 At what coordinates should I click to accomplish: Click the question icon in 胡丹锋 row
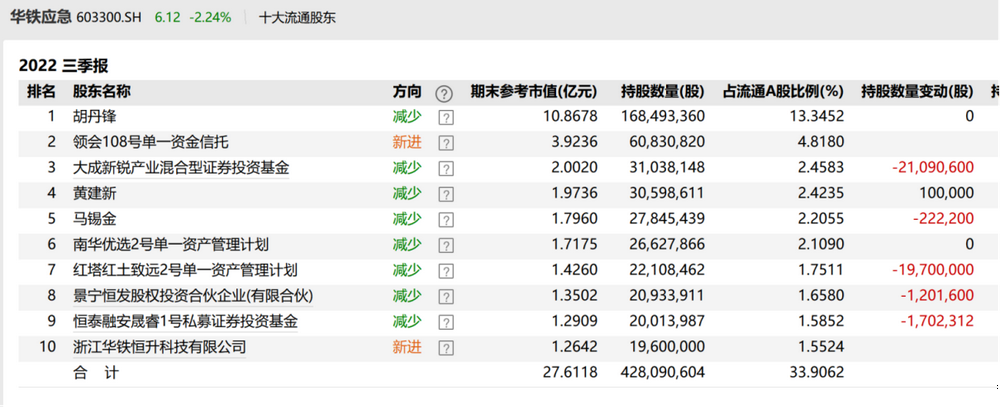pos(446,117)
